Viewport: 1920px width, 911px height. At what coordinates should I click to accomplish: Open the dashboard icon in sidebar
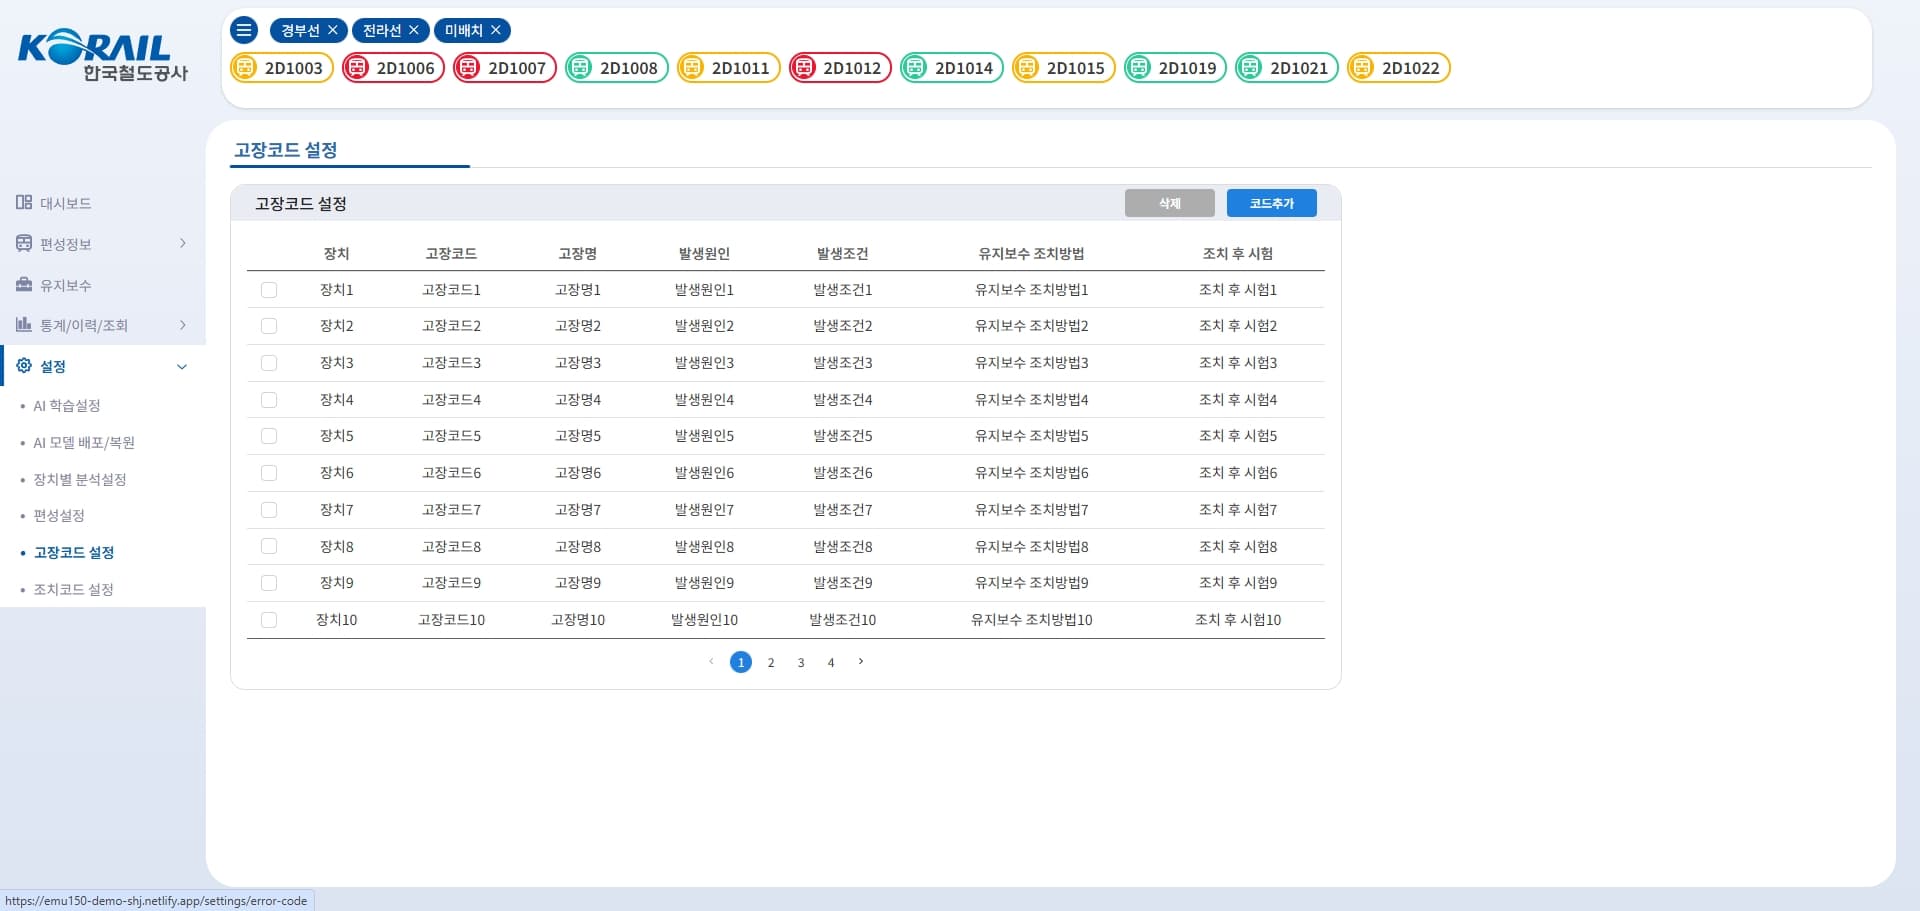[24, 203]
